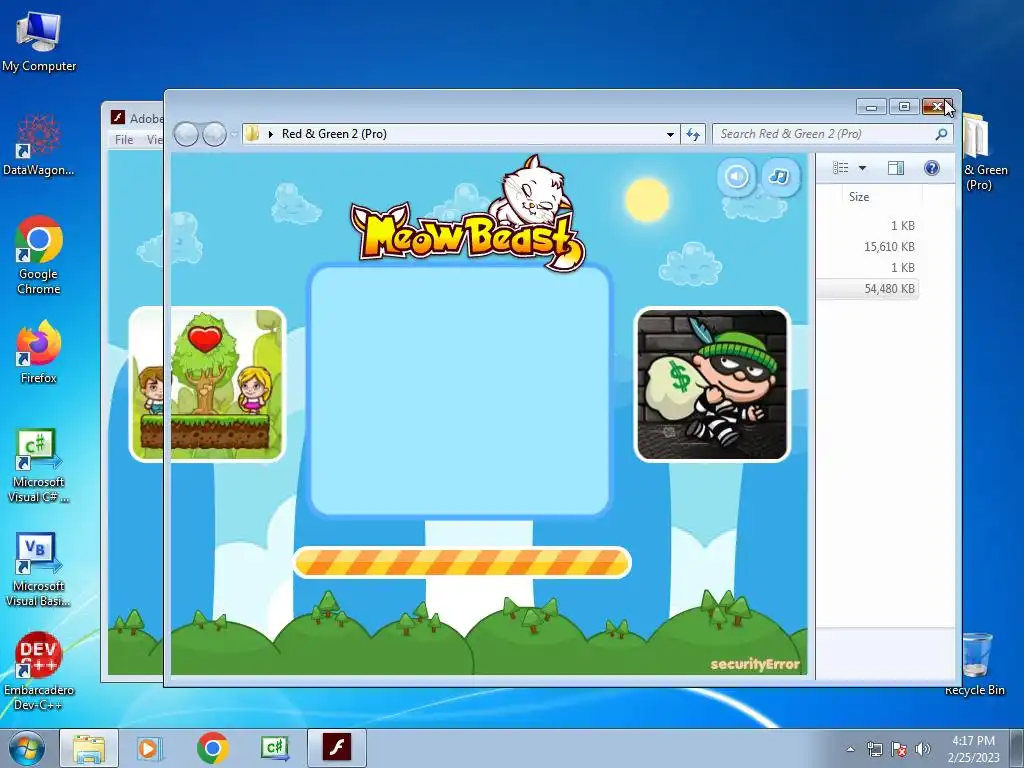Click the folder icon in address bar
Screen dimensions: 1024x768
point(252,134)
